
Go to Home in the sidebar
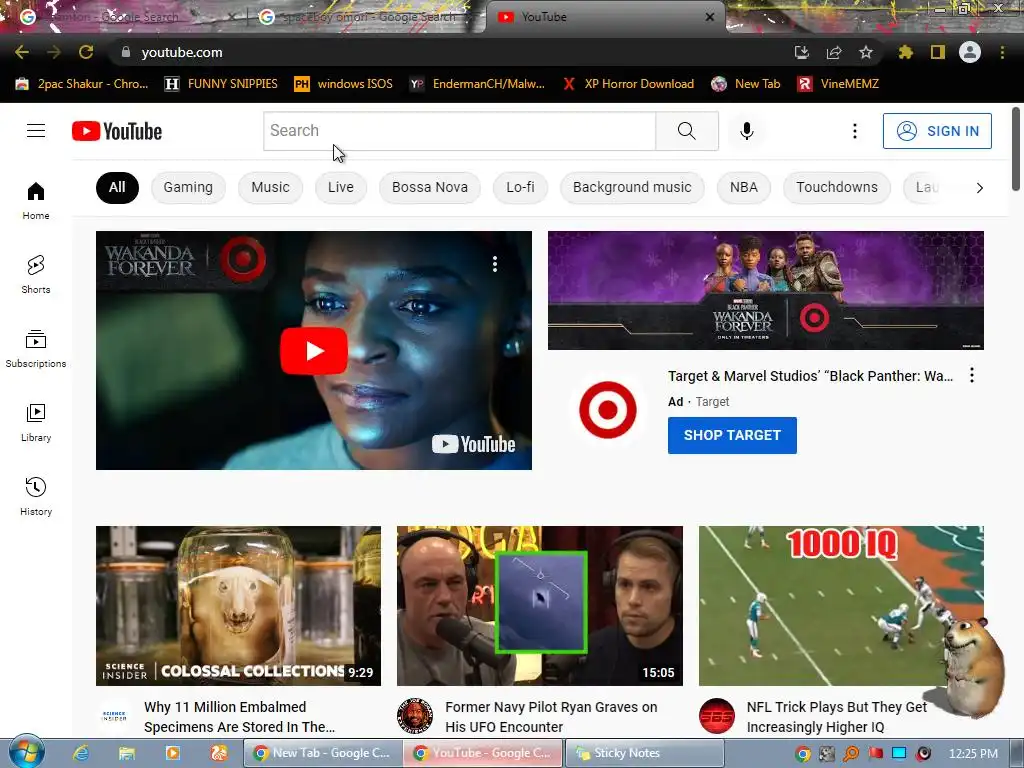(x=36, y=200)
